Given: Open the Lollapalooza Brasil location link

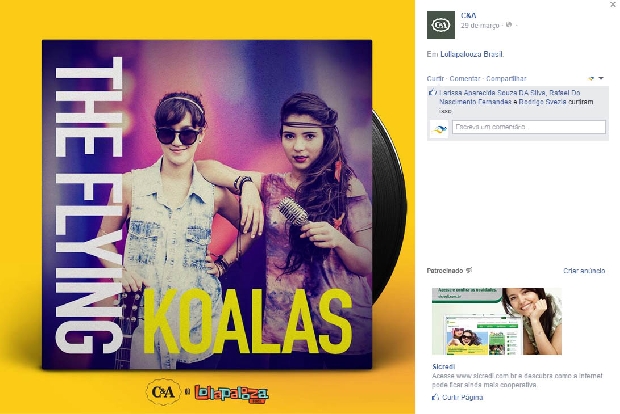Looking at the screenshot, I should pos(472,54).
